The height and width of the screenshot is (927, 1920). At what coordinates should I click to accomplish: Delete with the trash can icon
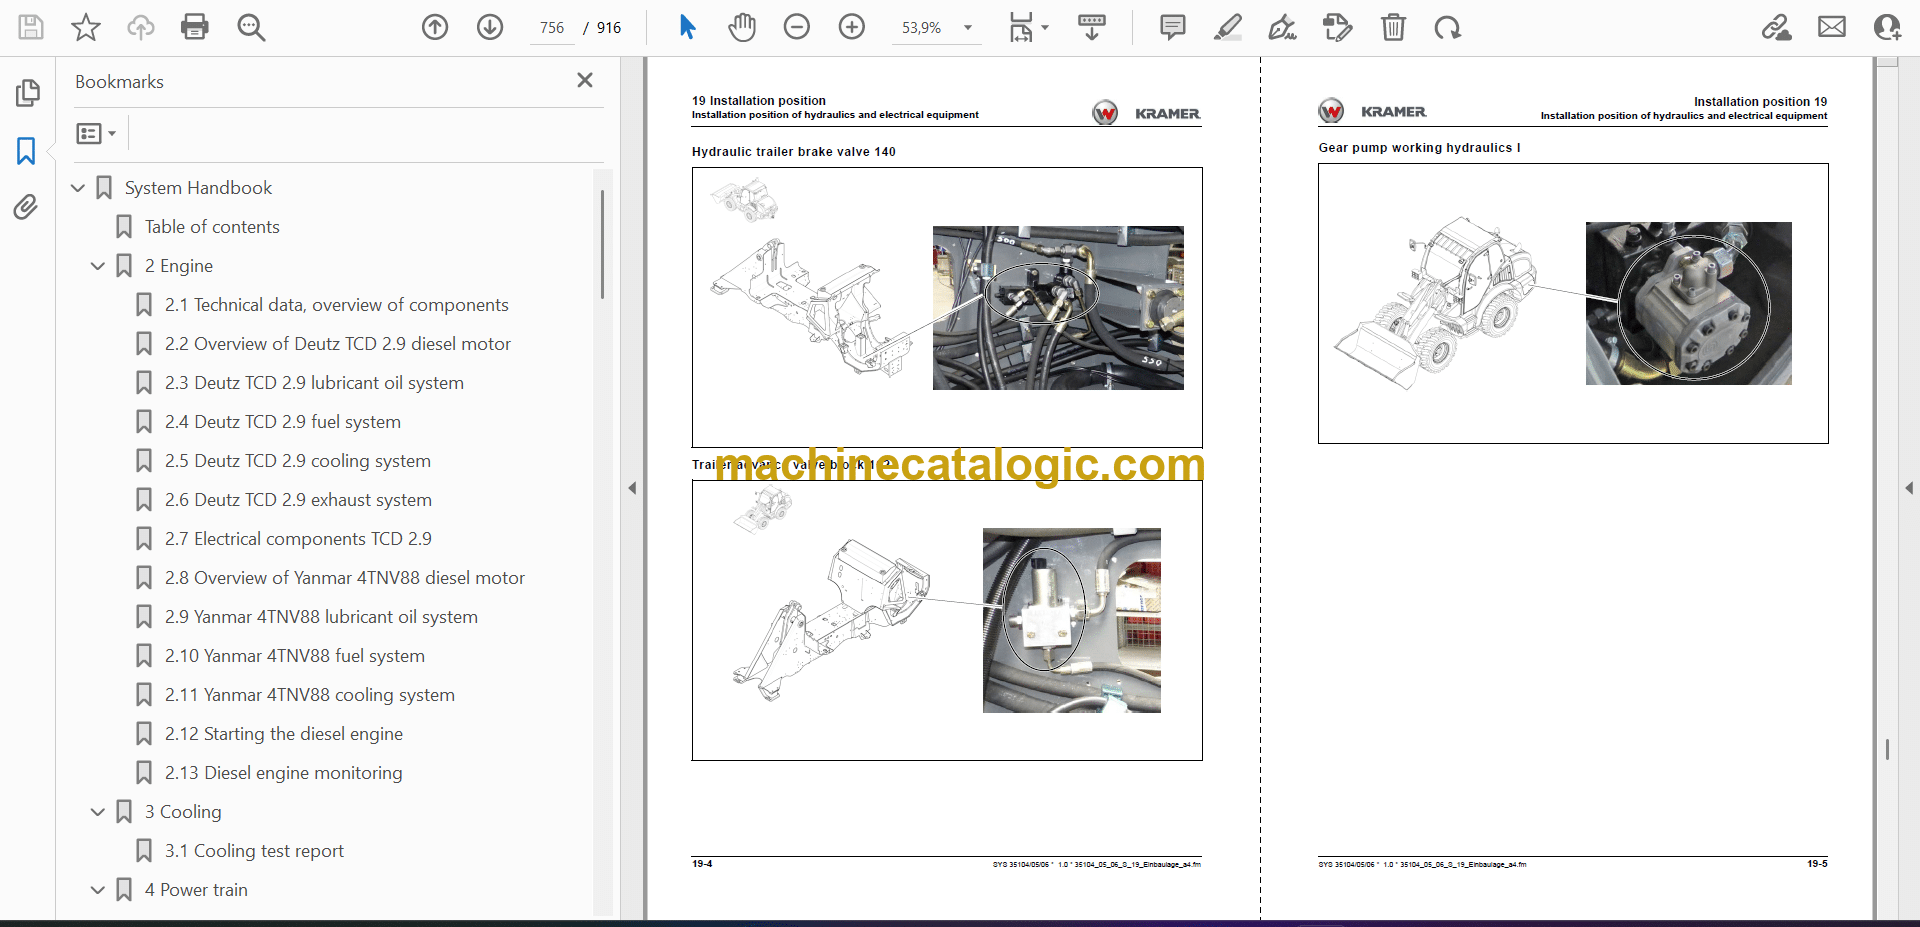(1393, 27)
